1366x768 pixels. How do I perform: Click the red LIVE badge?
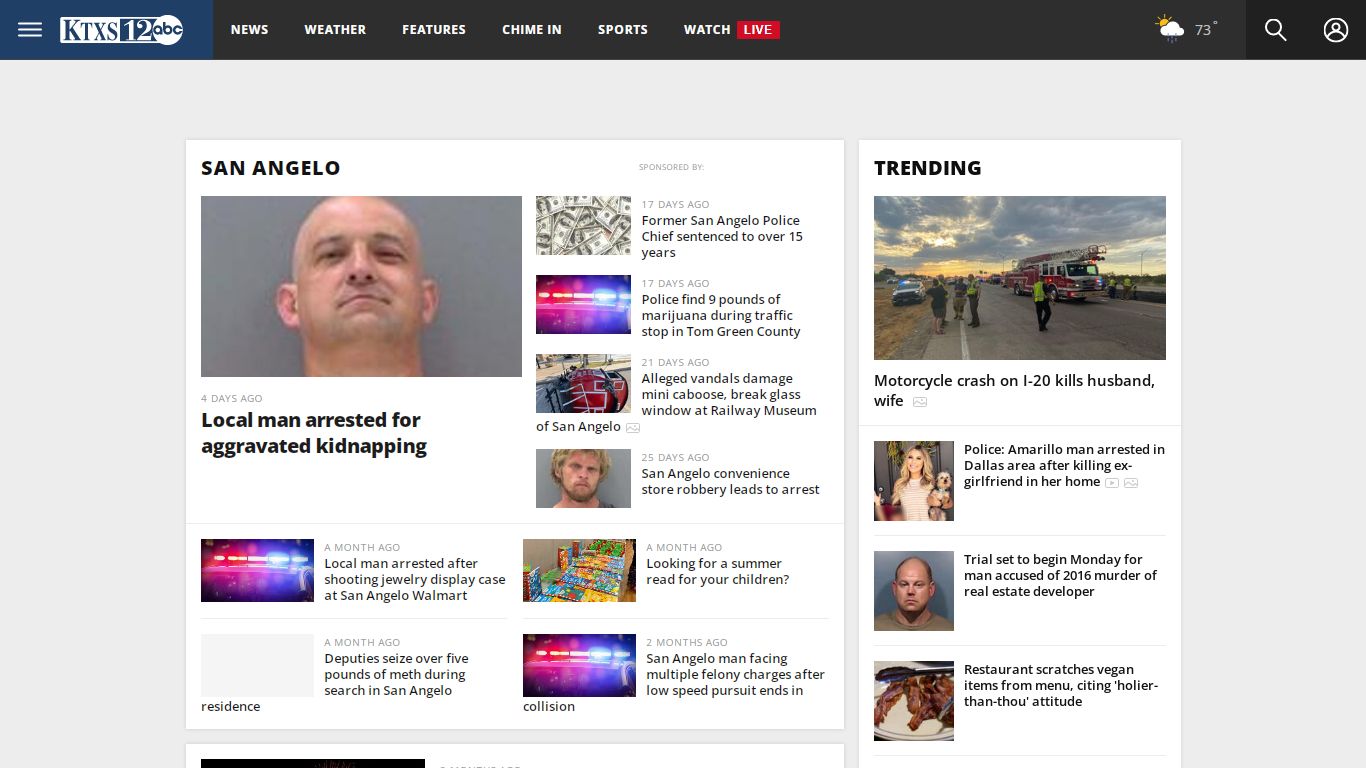point(758,30)
